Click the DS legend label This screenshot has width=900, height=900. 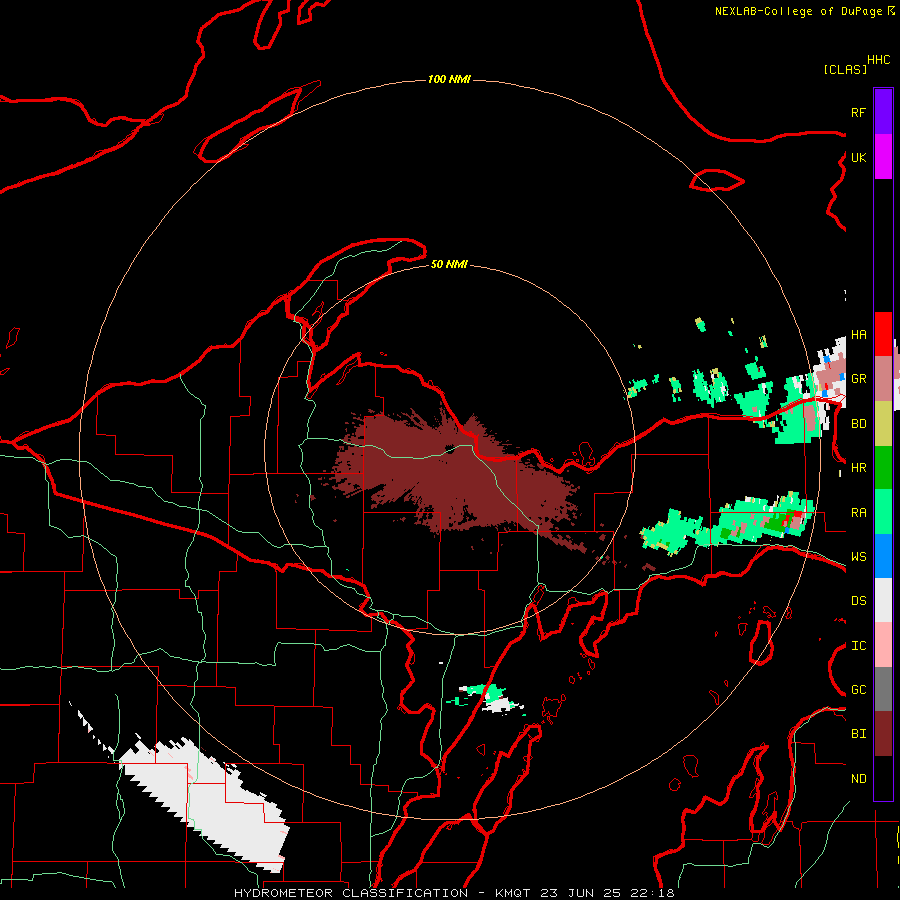858,601
